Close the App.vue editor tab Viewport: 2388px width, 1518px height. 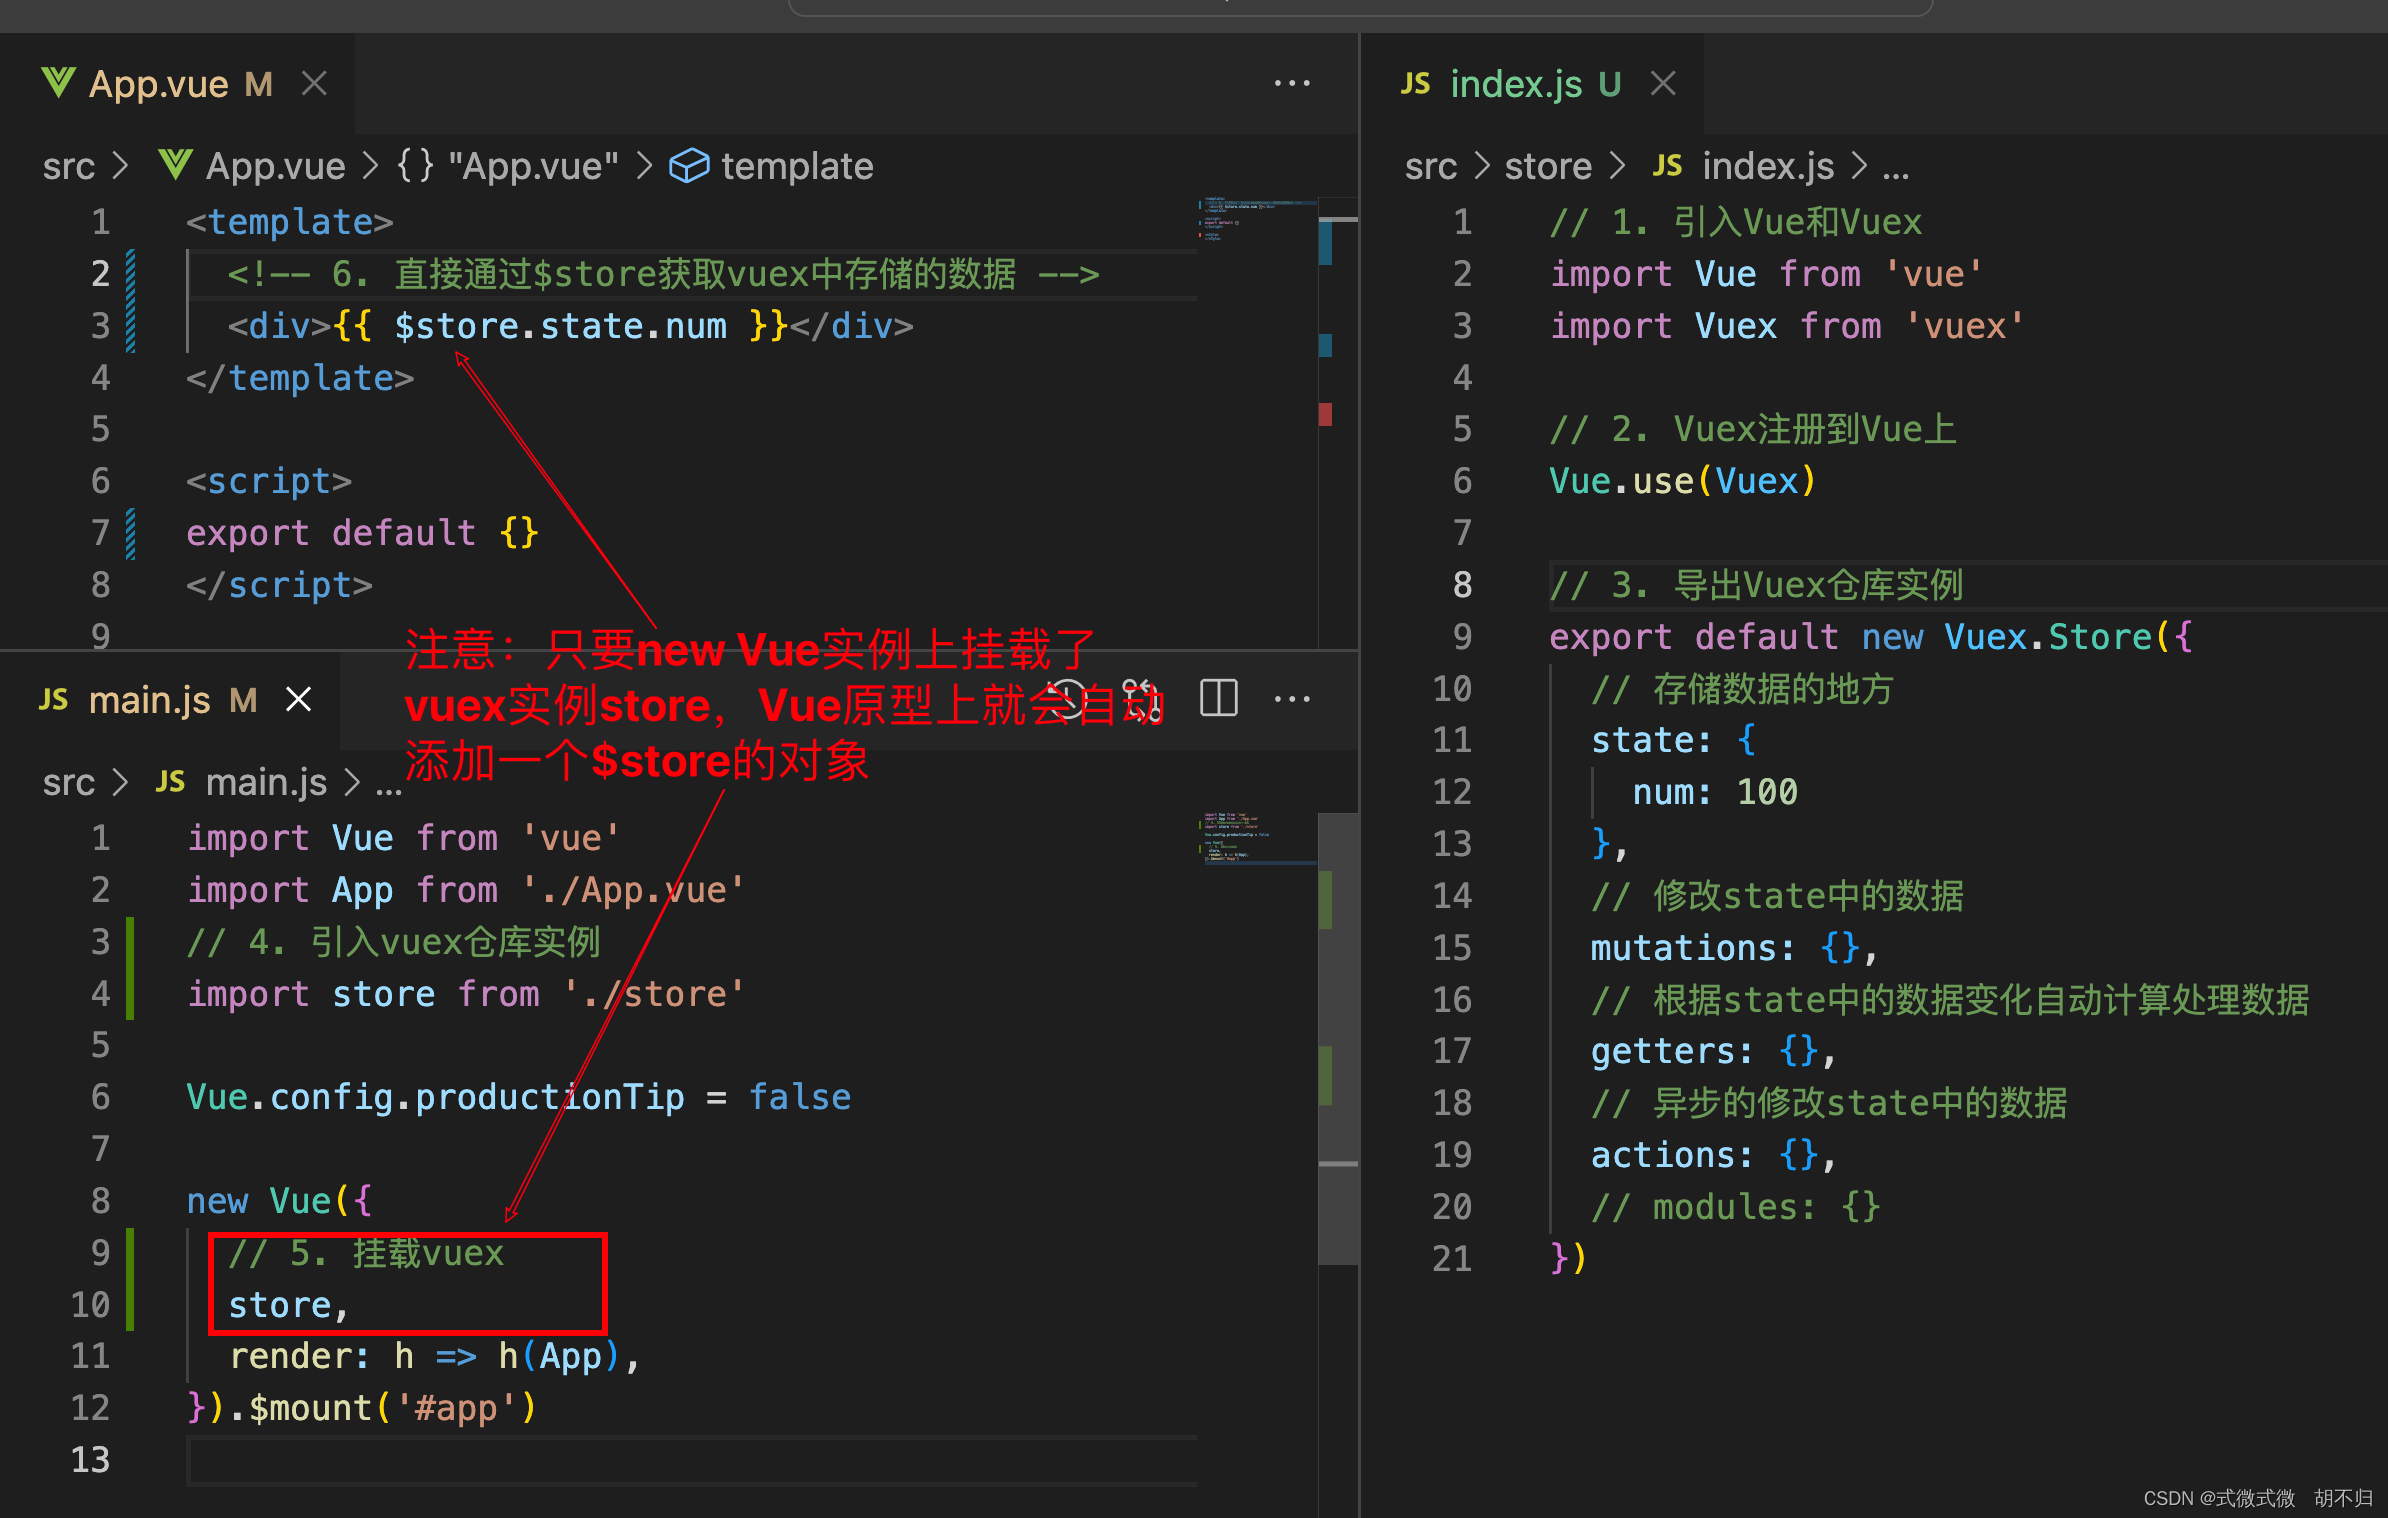point(315,84)
